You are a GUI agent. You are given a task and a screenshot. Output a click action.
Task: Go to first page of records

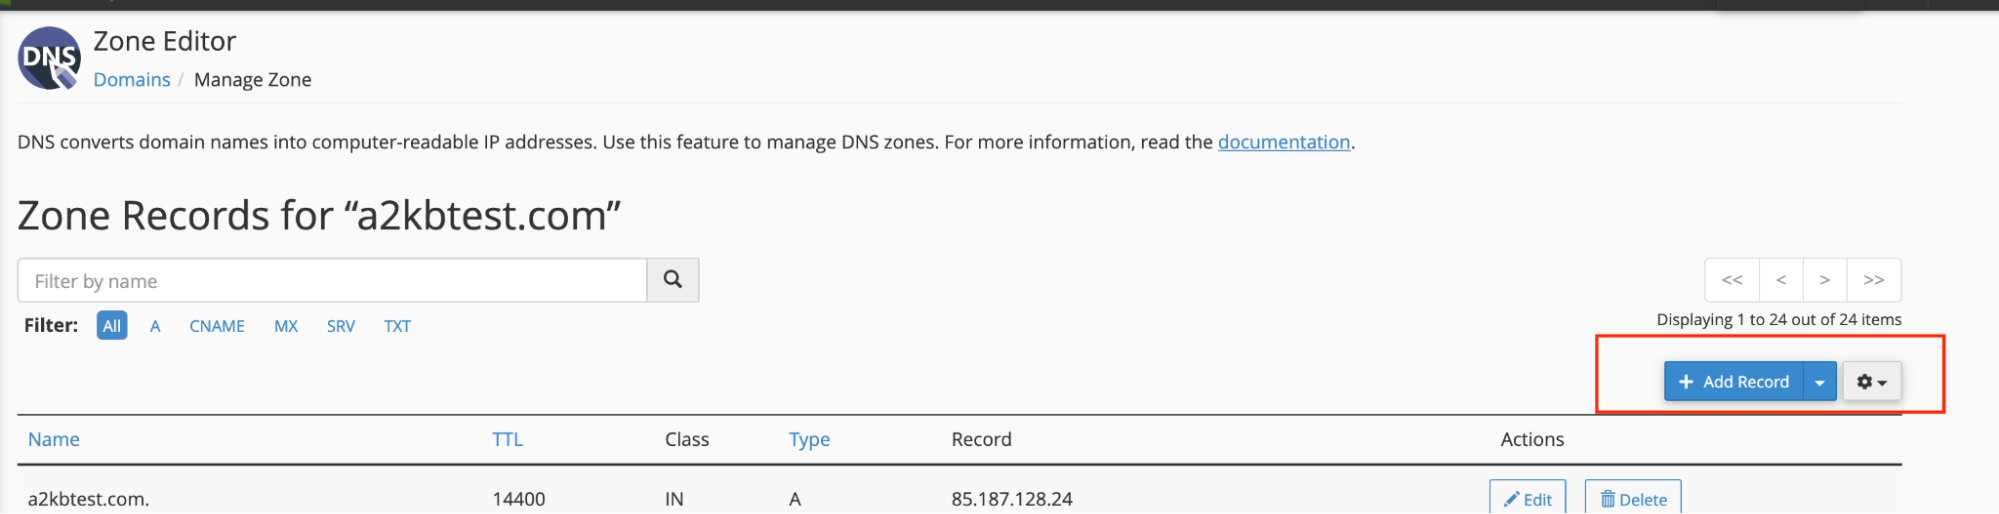pyautogui.click(x=1732, y=280)
